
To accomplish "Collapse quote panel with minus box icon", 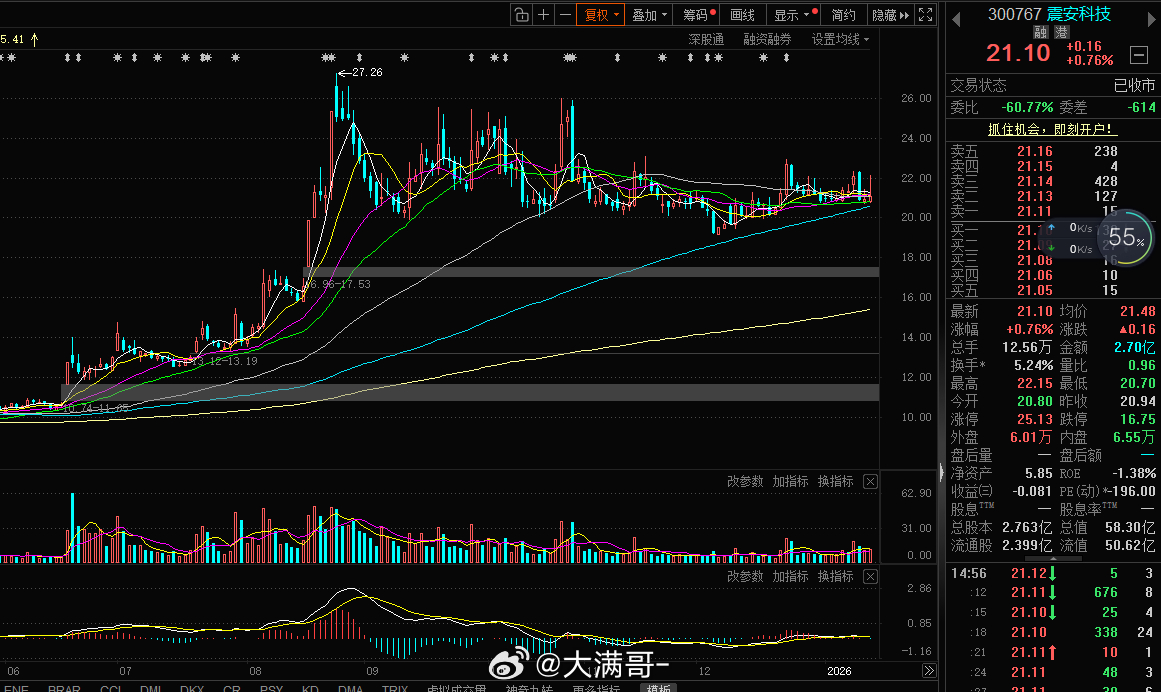I will tap(1139, 54).
